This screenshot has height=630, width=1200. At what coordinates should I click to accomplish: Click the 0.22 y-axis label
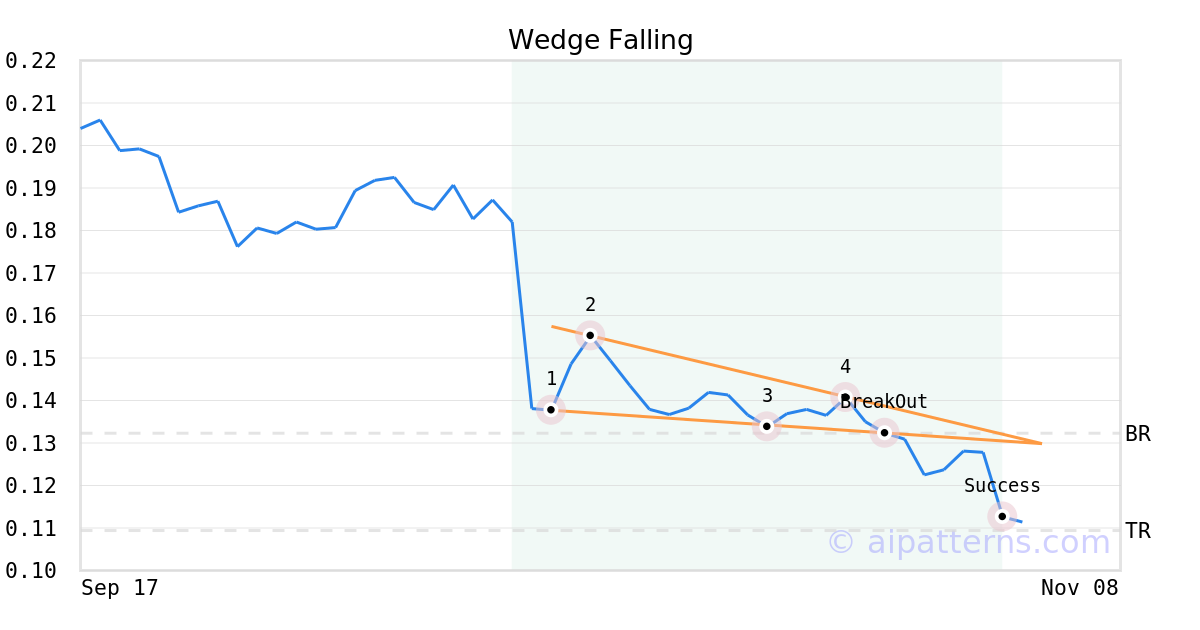click(x=30, y=61)
